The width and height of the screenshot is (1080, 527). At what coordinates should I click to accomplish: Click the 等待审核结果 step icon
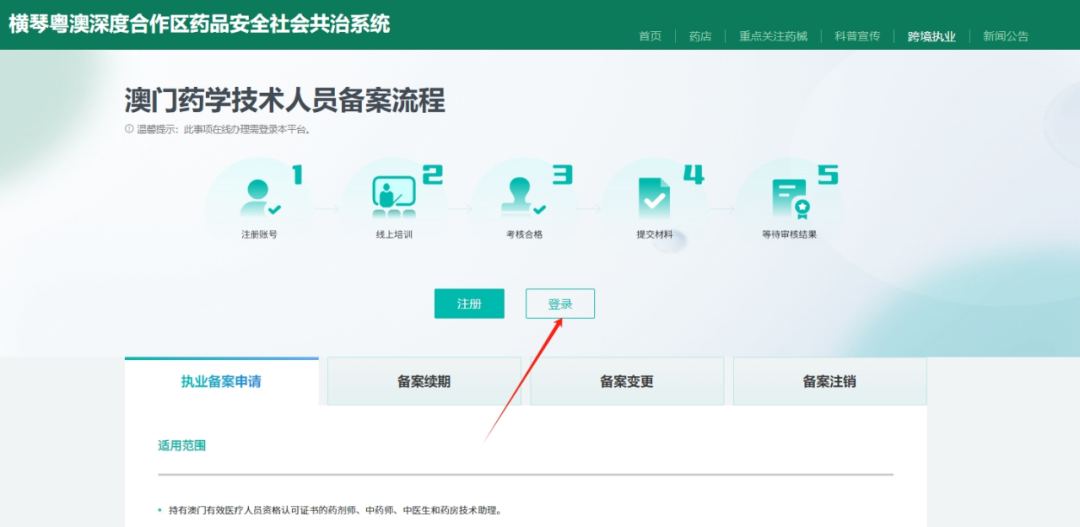pyautogui.click(x=790, y=198)
